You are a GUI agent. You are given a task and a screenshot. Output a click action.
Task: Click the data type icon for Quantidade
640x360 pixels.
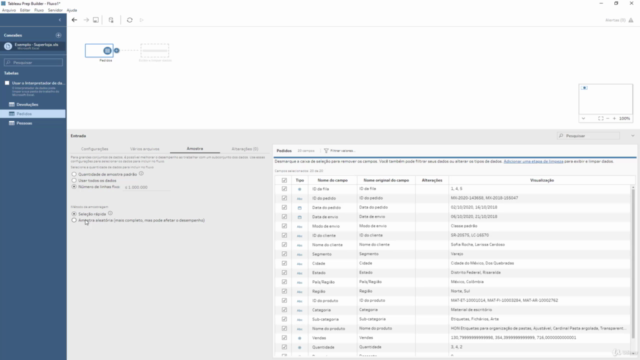click(x=300, y=347)
